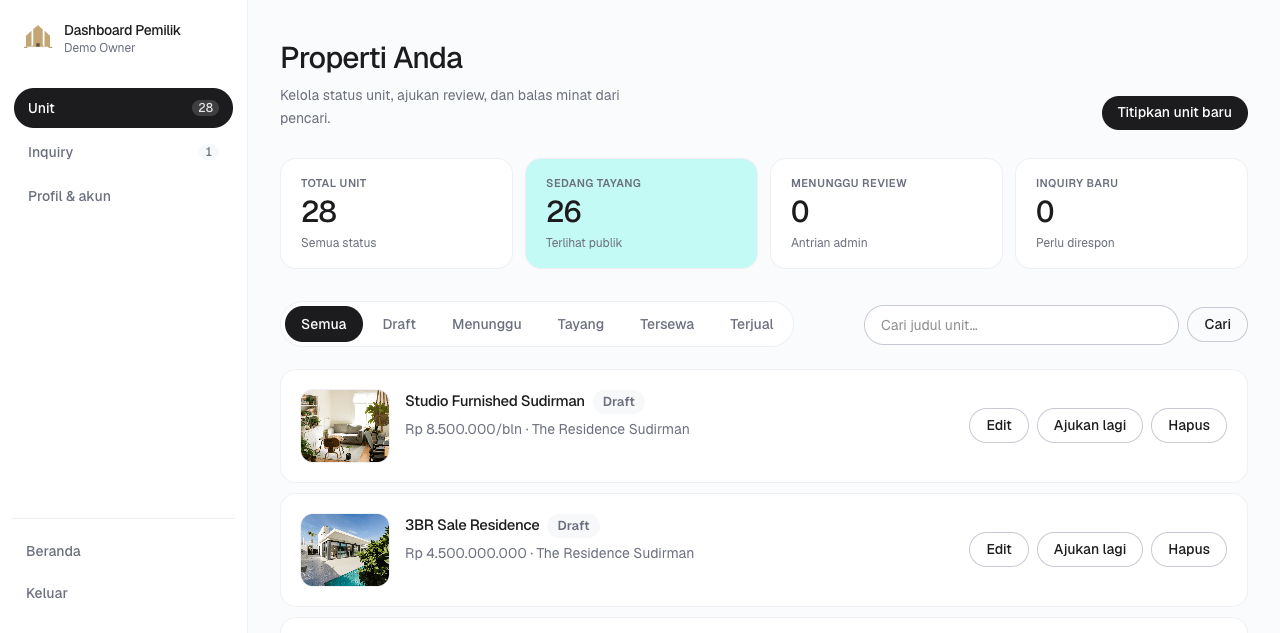The width and height of the screenshot is (1280, 633).
Task: Click the 3BR Sale Residence title
Action: (472, 525)
